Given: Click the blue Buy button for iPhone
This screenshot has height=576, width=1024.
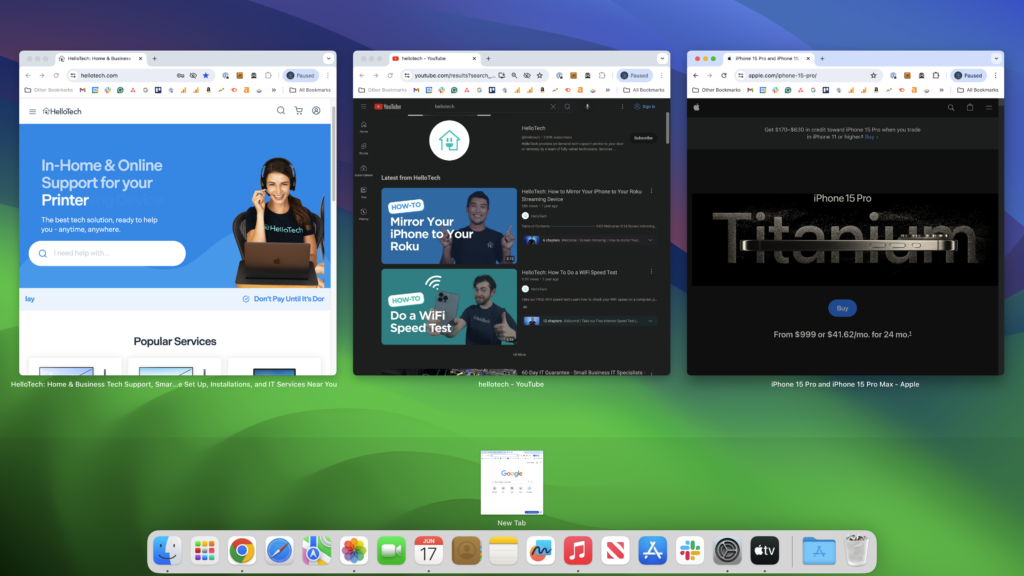Looking at the screenshot, I should click(x=842, y=308).
